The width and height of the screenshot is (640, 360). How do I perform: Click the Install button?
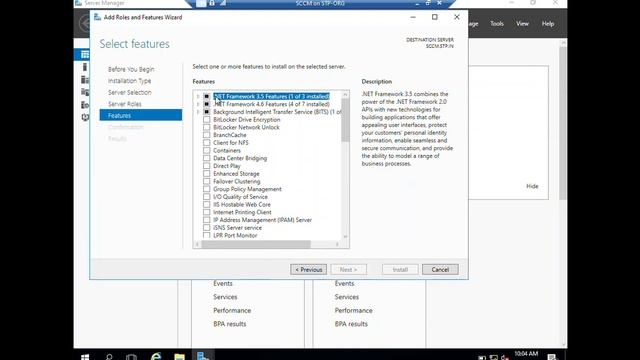(400, 269)
